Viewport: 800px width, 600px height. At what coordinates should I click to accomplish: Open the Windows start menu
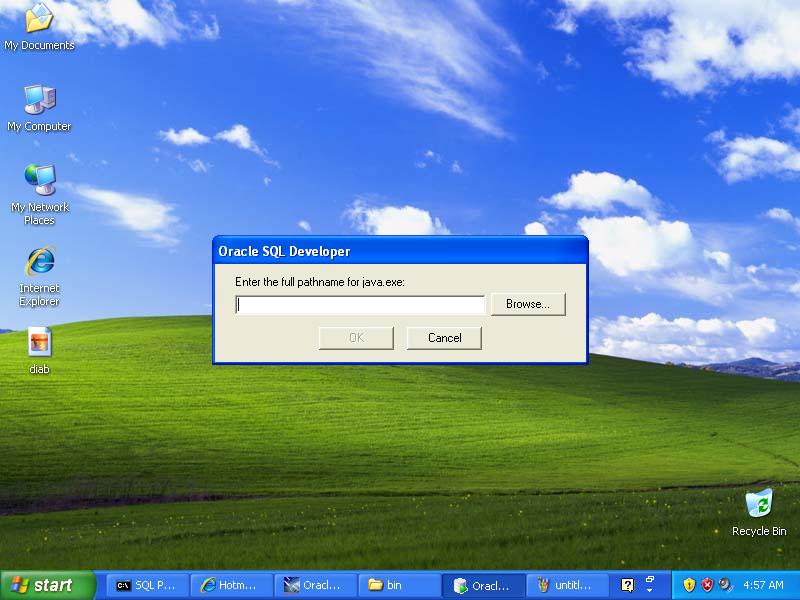pyautogui.click(x=48, y=585)
